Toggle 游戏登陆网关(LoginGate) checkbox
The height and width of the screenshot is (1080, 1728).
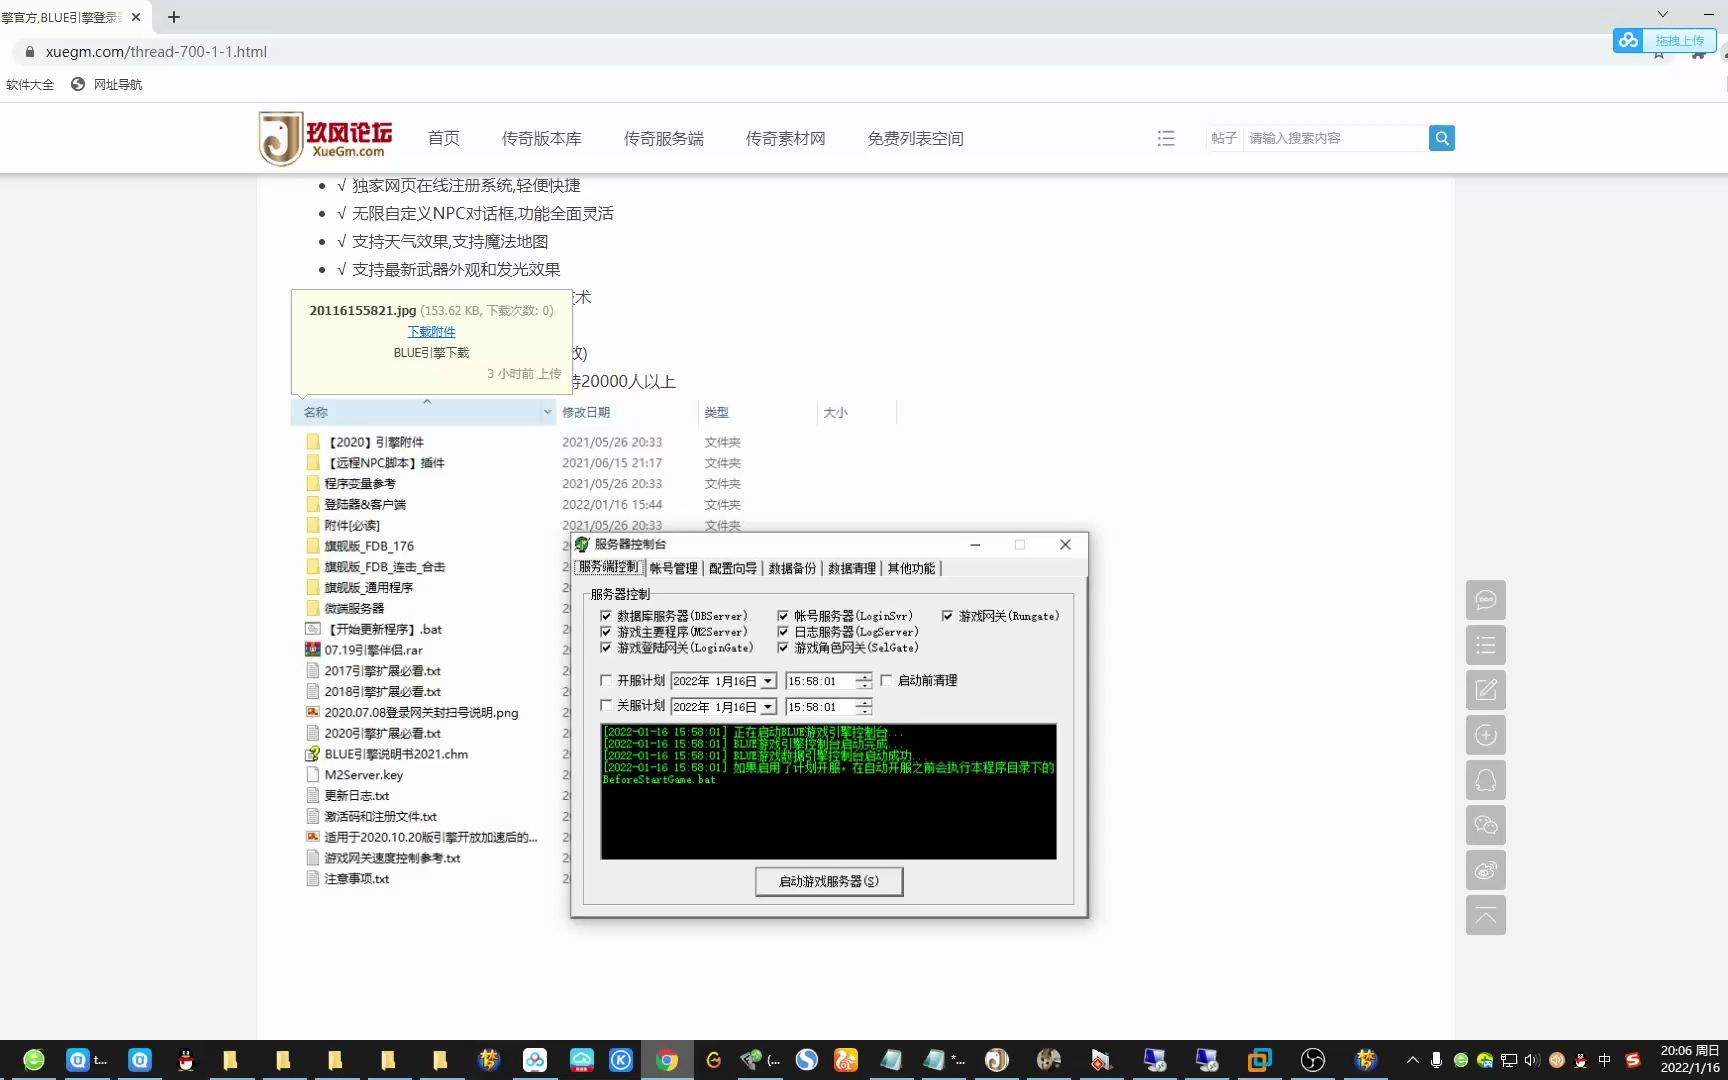(x=606, y=648)
